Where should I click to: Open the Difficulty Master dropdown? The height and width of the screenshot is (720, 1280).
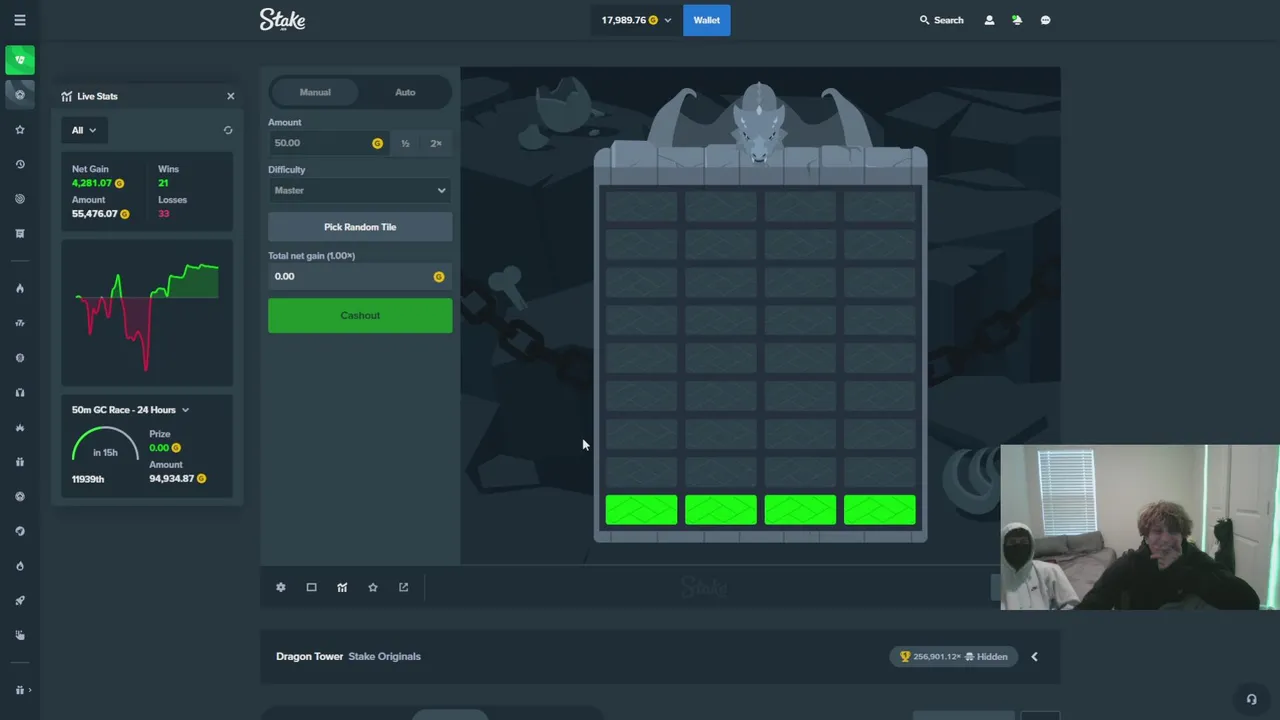pos(360,190)
